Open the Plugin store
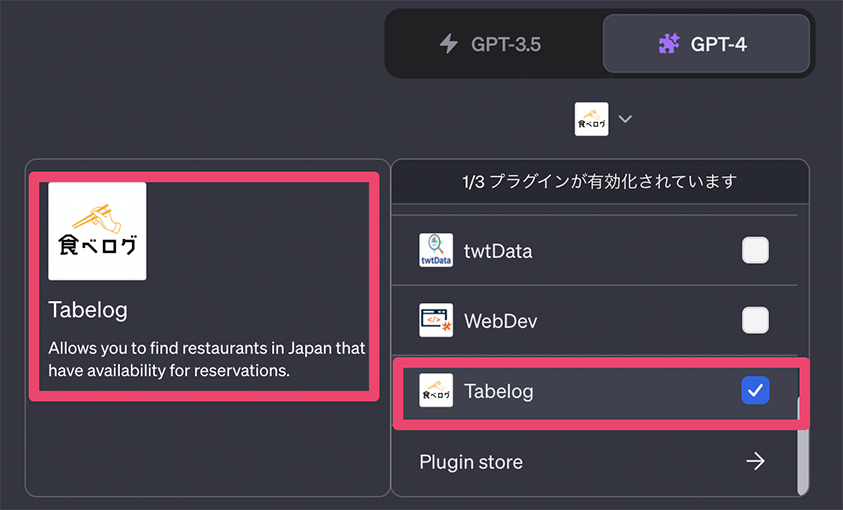 [x=594, y=462]
